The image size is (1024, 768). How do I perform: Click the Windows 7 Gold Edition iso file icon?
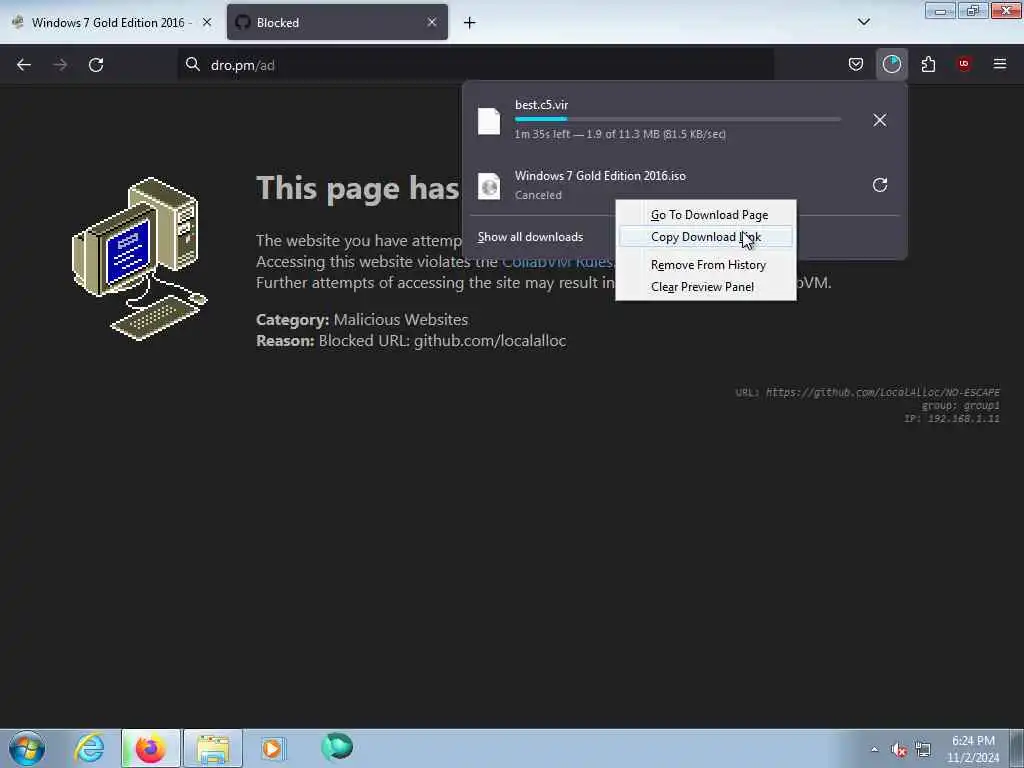pyautogui.click(x=489, y=185)
